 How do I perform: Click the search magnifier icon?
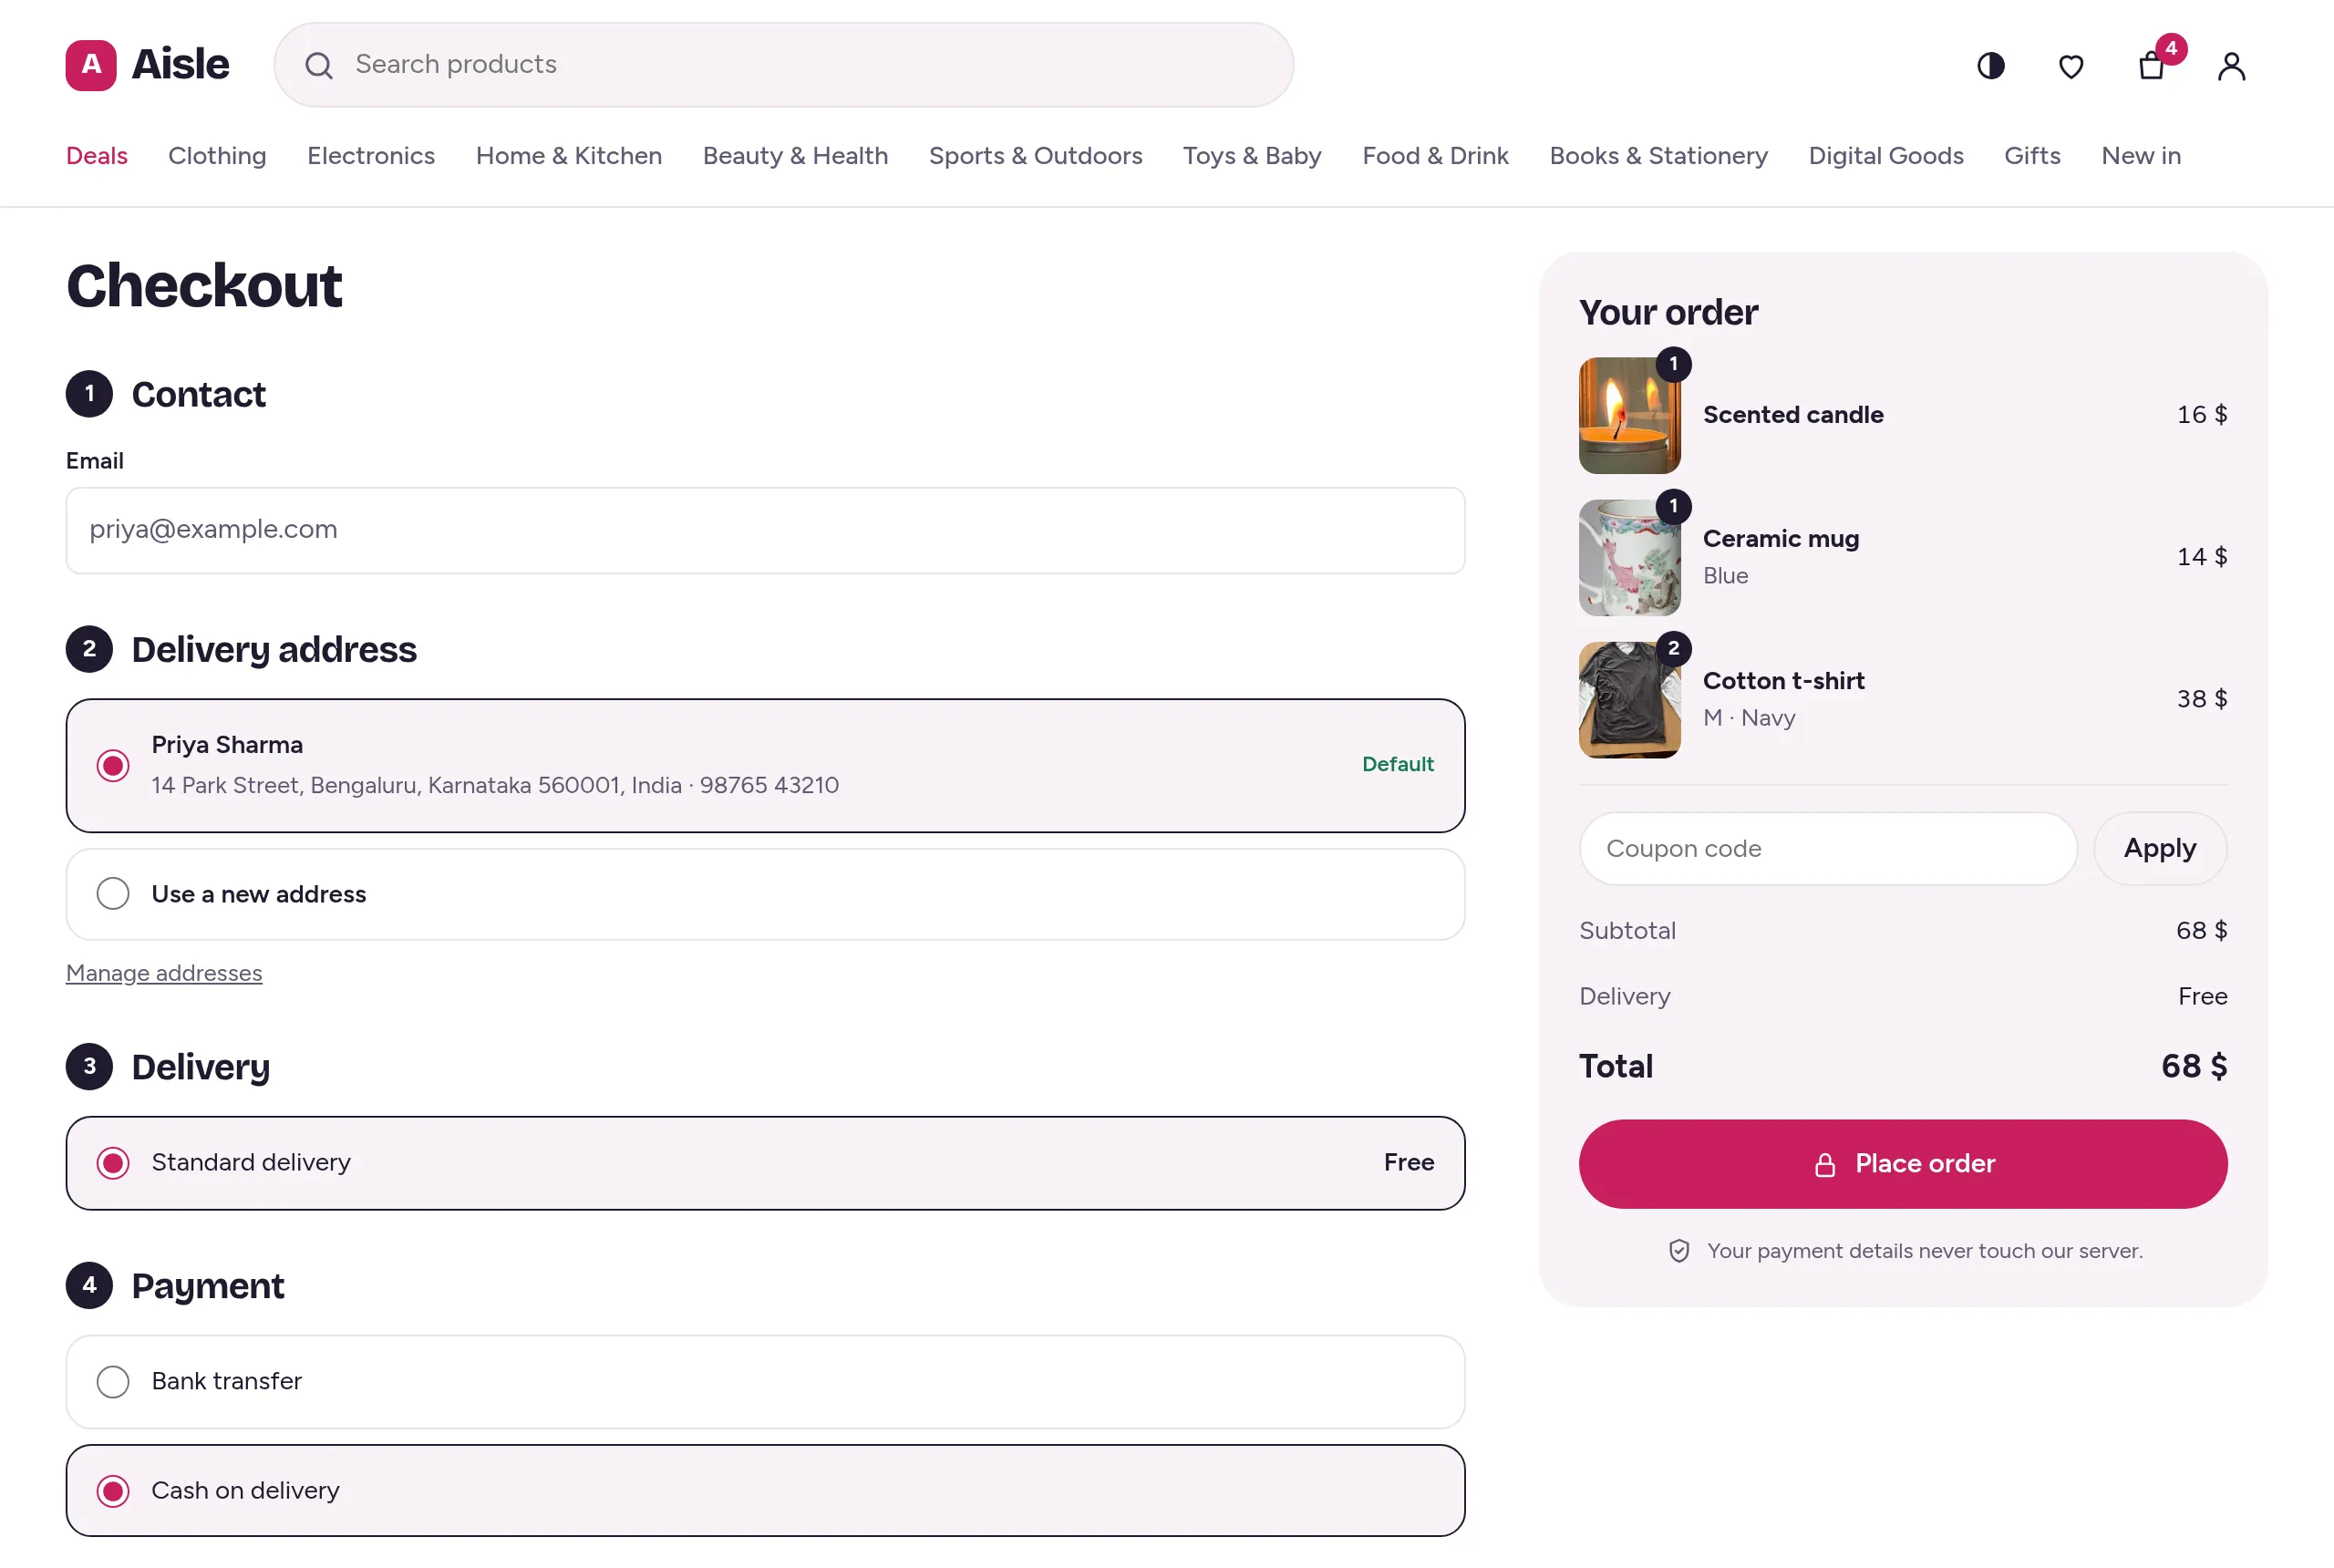[x=319, y=65]
